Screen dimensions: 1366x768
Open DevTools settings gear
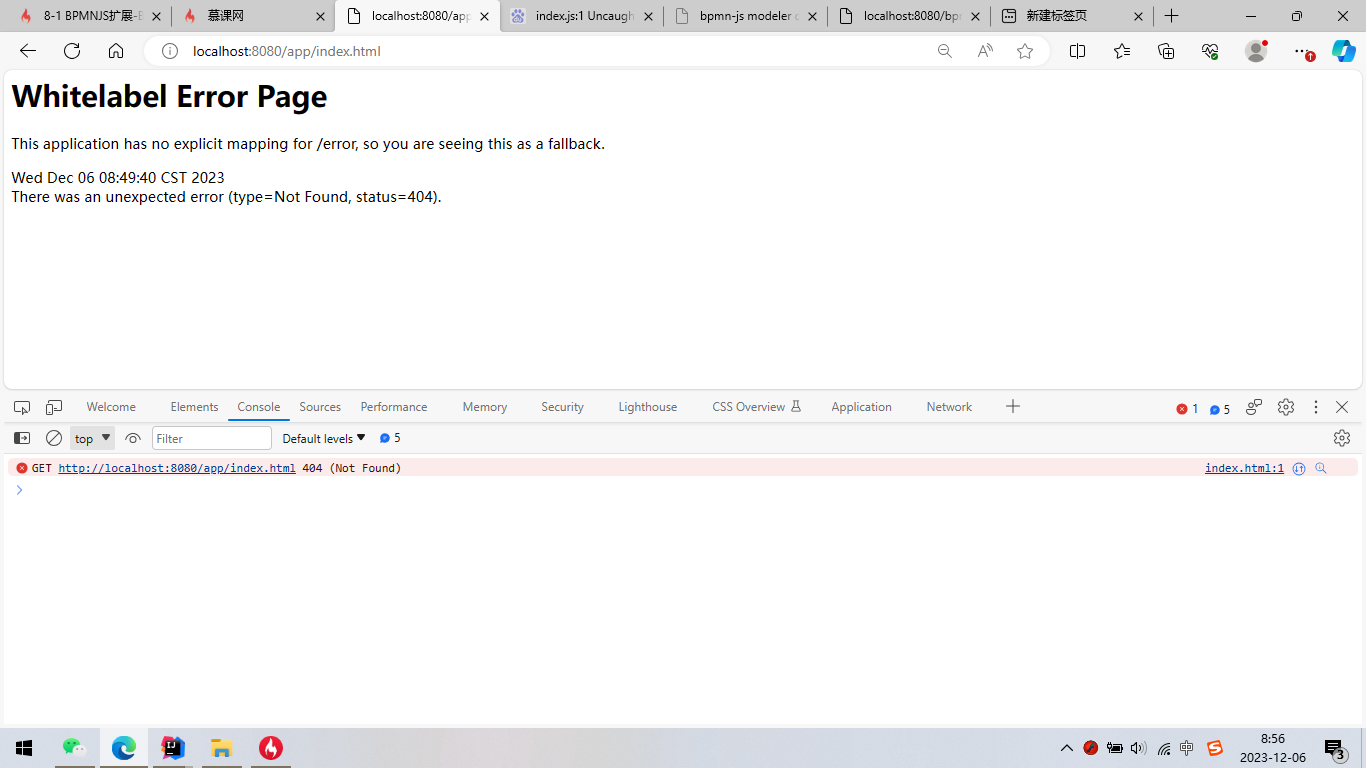tap(1286, 407)
